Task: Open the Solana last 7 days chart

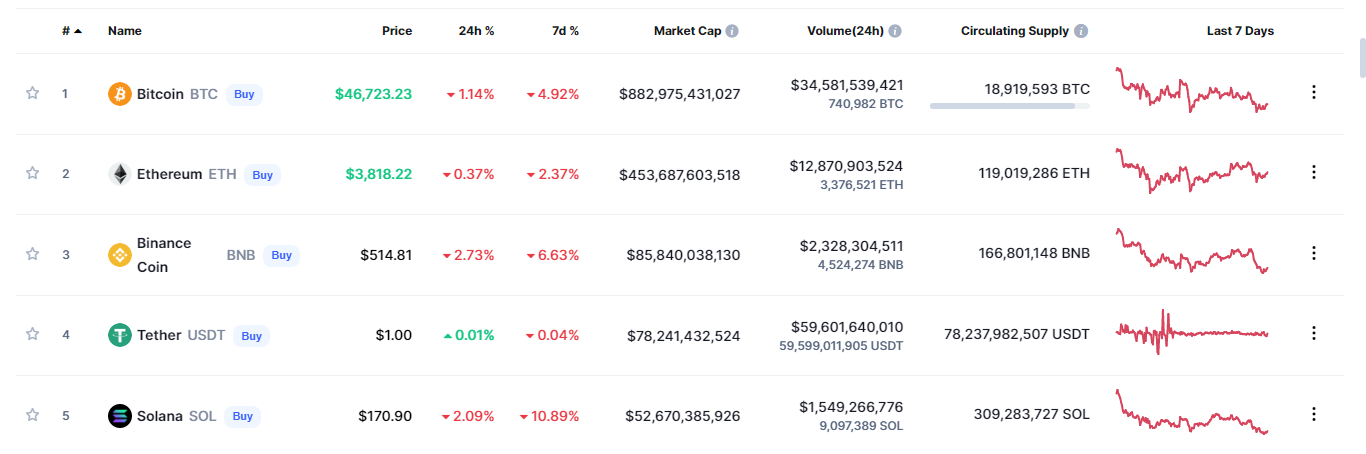Action: [x=1192, y=412]
